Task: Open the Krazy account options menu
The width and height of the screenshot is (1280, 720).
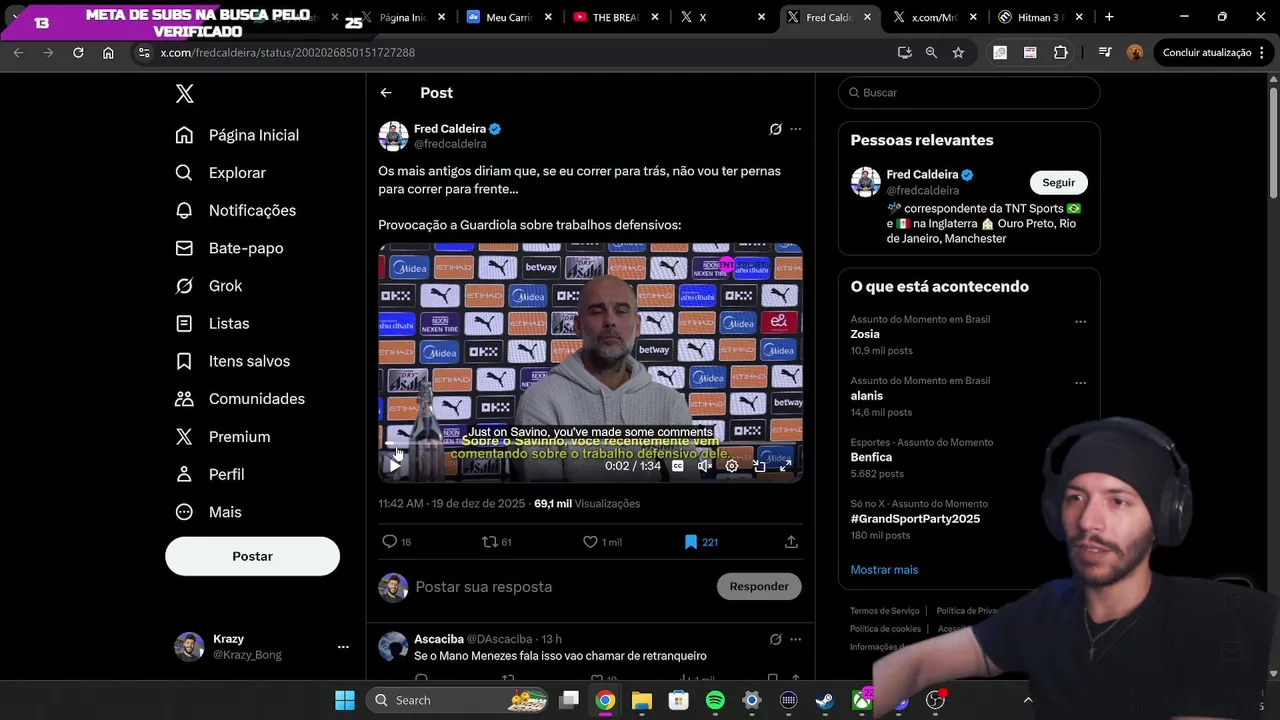Action: 343,647
